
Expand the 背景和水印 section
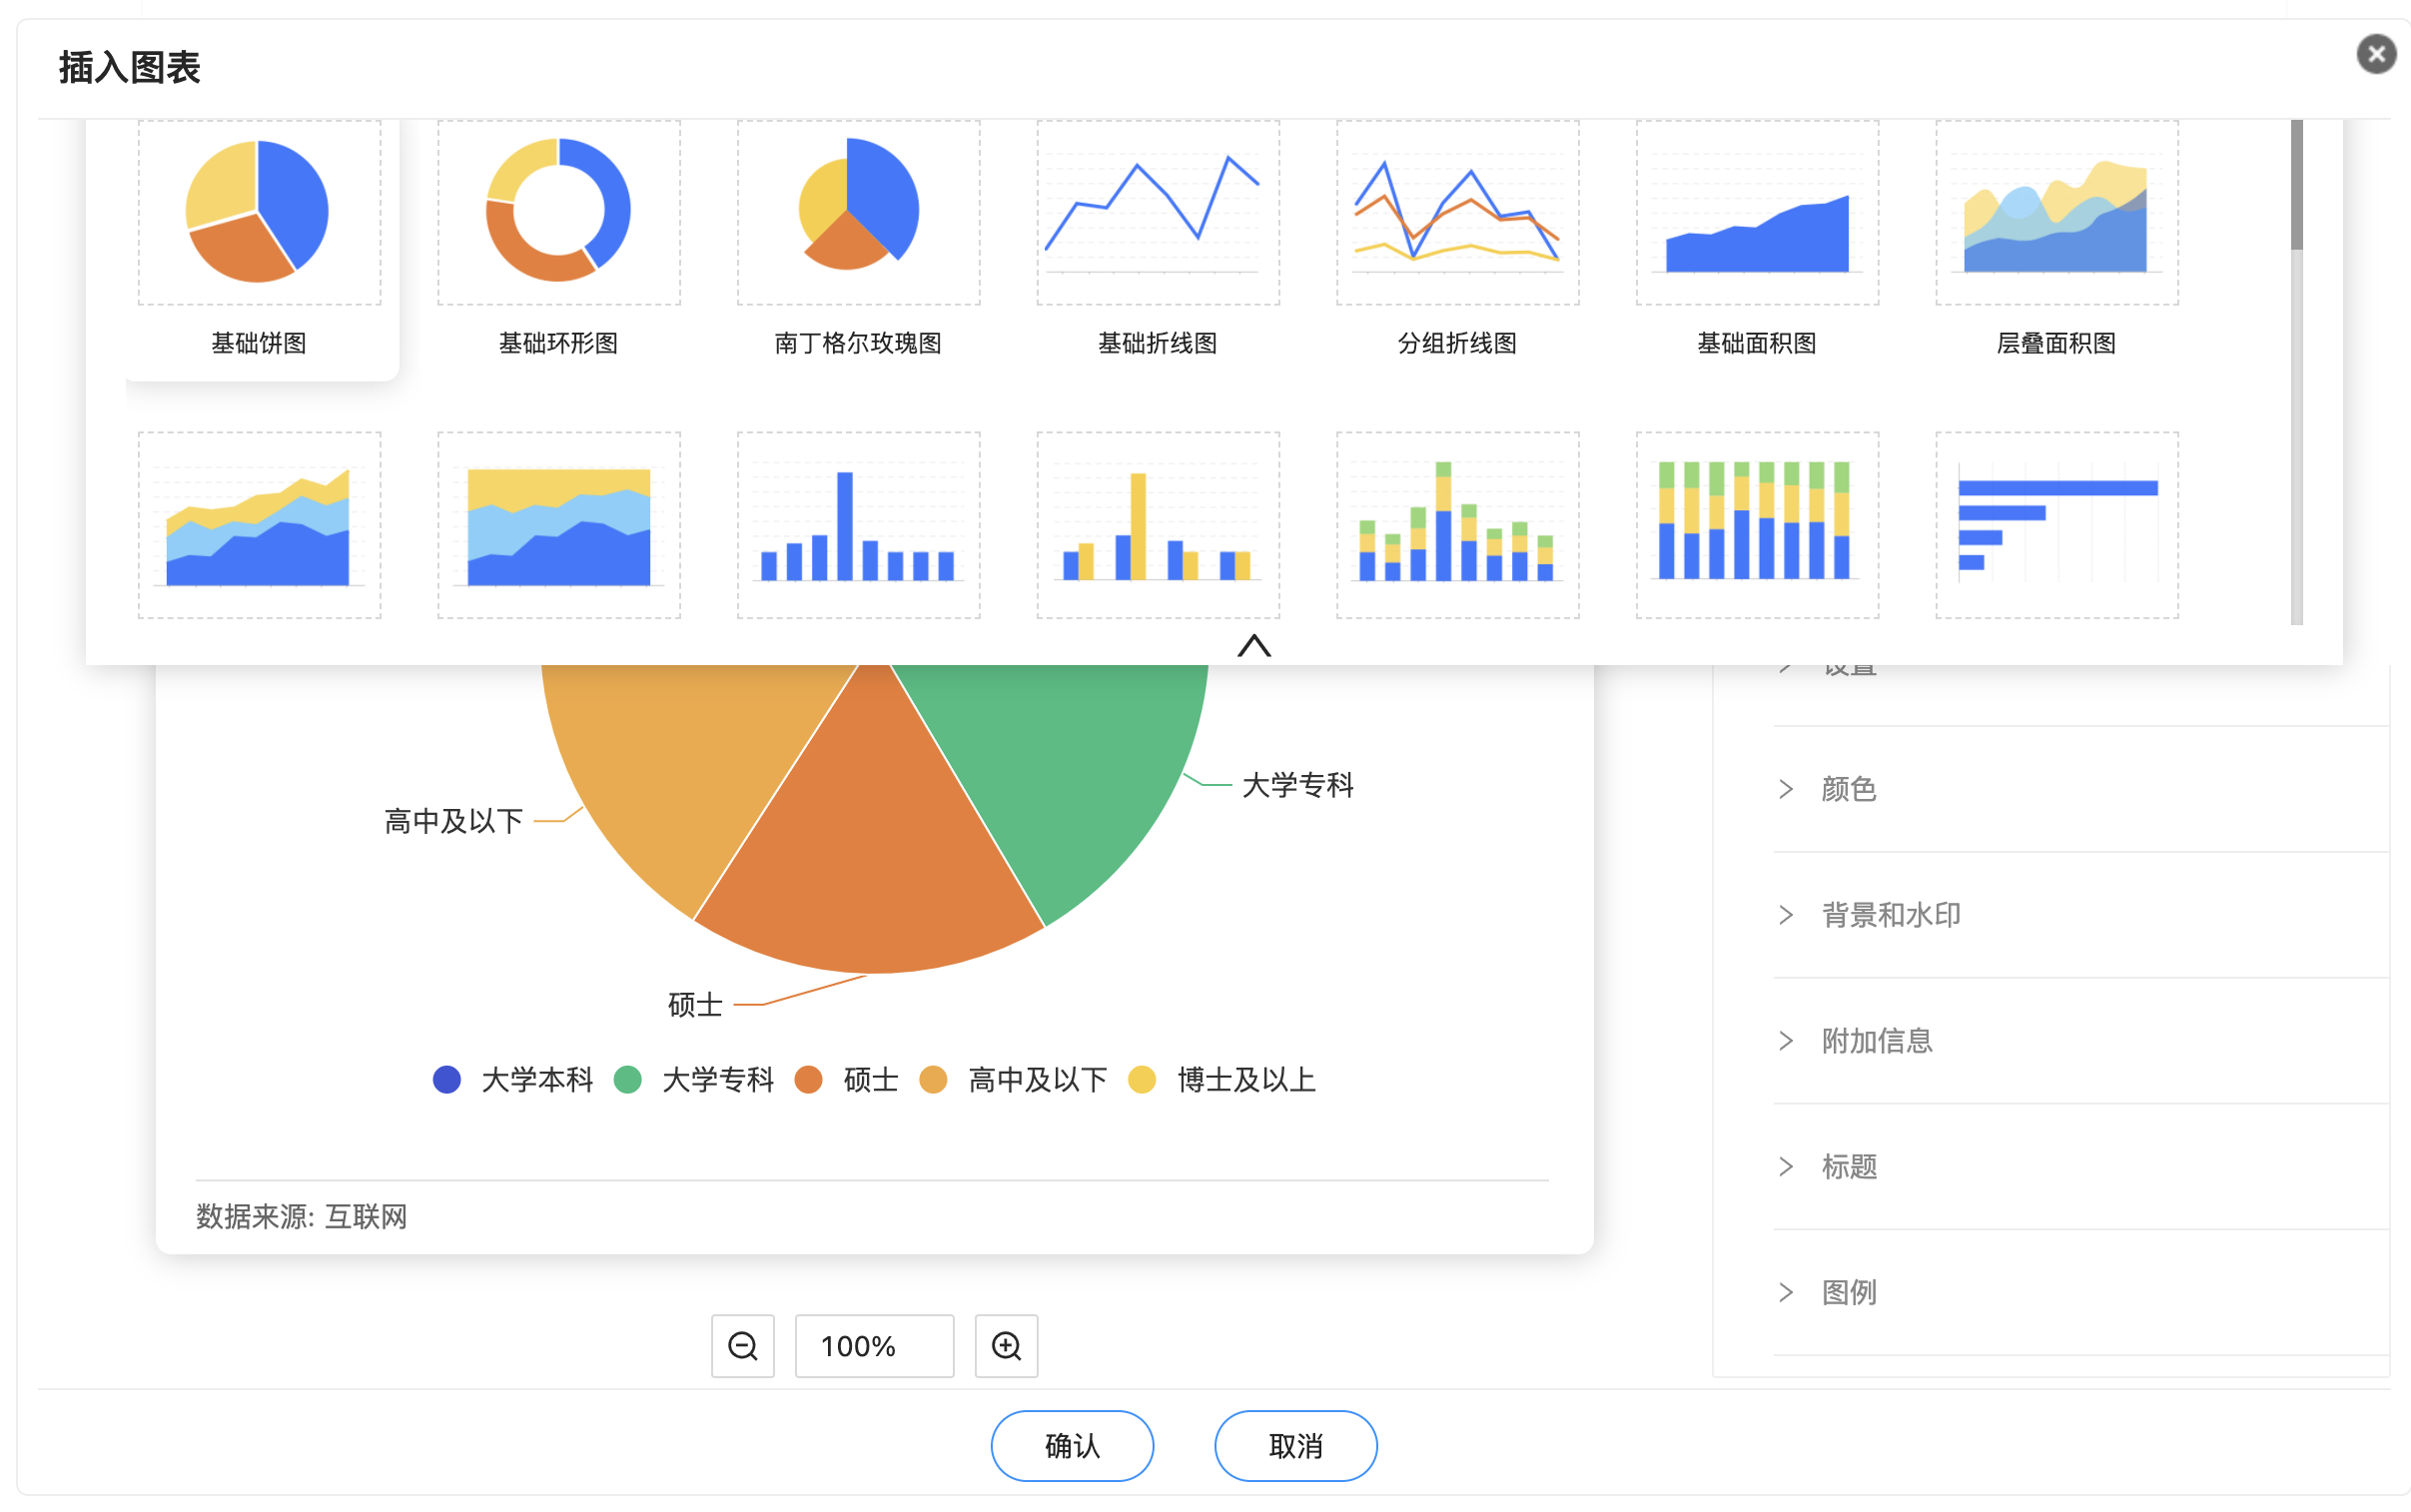(x=2081, y=915)
